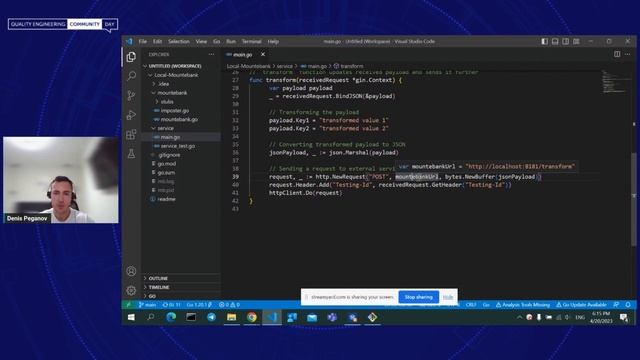Toggle the primary side bar
Image resolution: width=640 pixels, height=360 pixels.
point(544,41)
